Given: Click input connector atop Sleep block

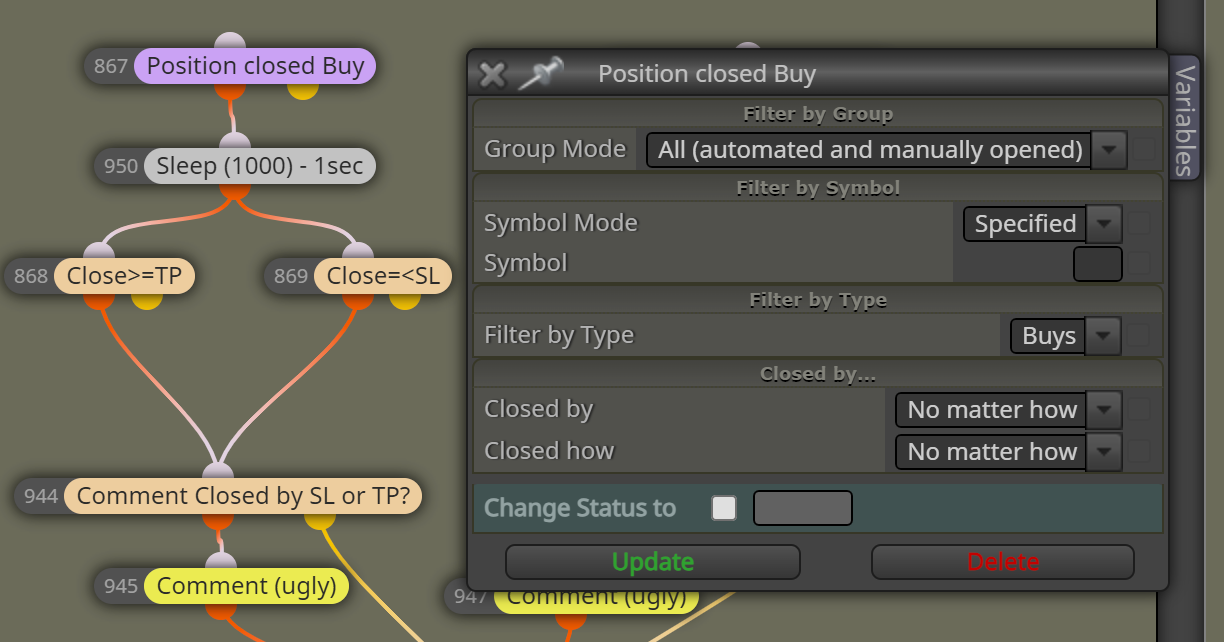Looking at the screenshot, I should 234,142.
